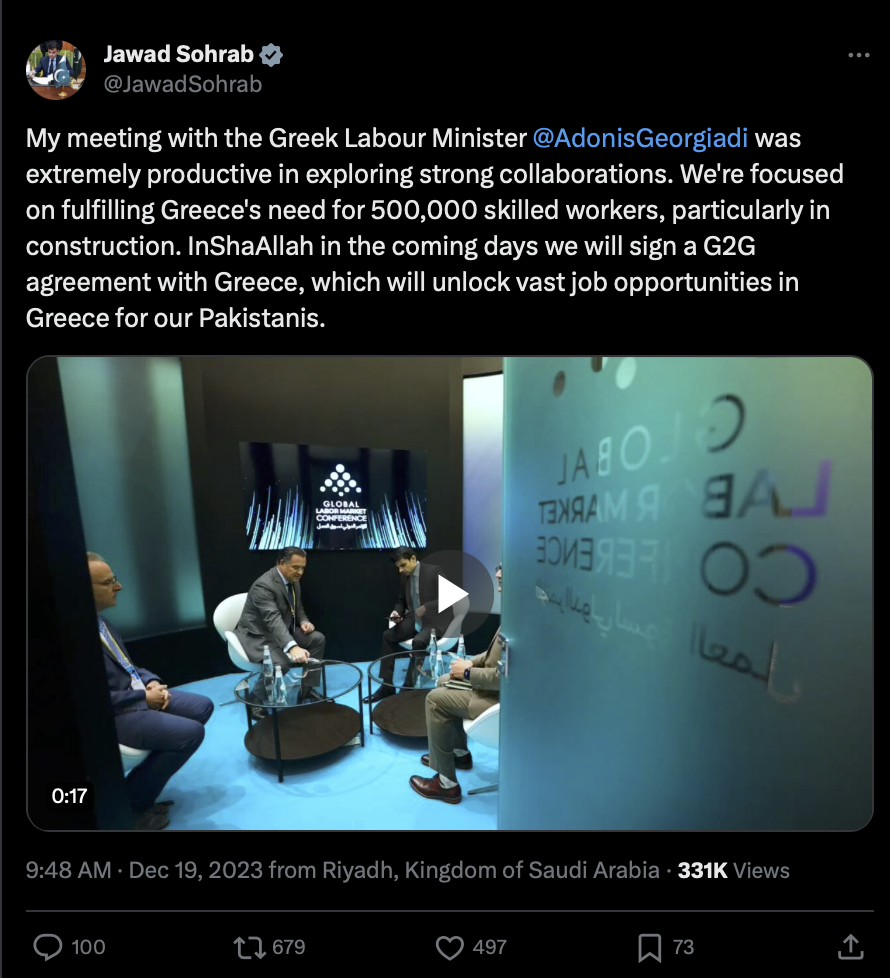890x978 pixels.
Task: View the 331K Views count
Action: tap(733, 871)
